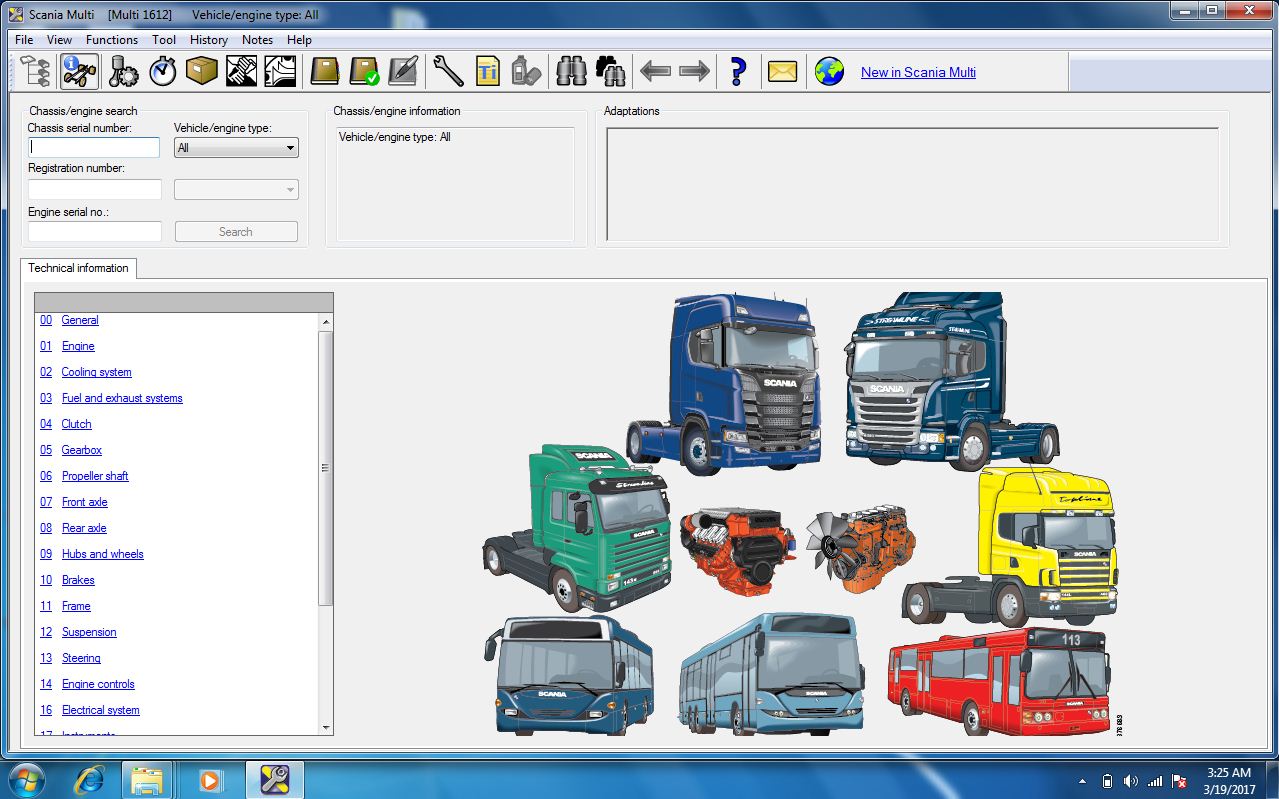The image size is (1279, 799).
Task: Open the Clutch link
Action: pyautogui.click(x=76, y=424)
